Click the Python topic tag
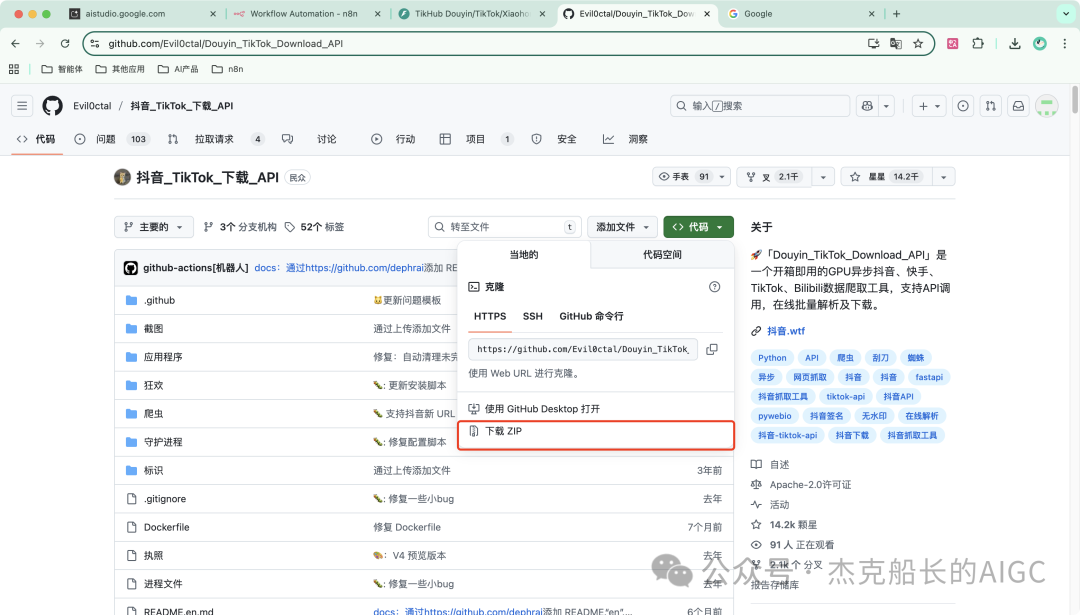This screenshot has width=1080, height=615. (x=772, y=358)
